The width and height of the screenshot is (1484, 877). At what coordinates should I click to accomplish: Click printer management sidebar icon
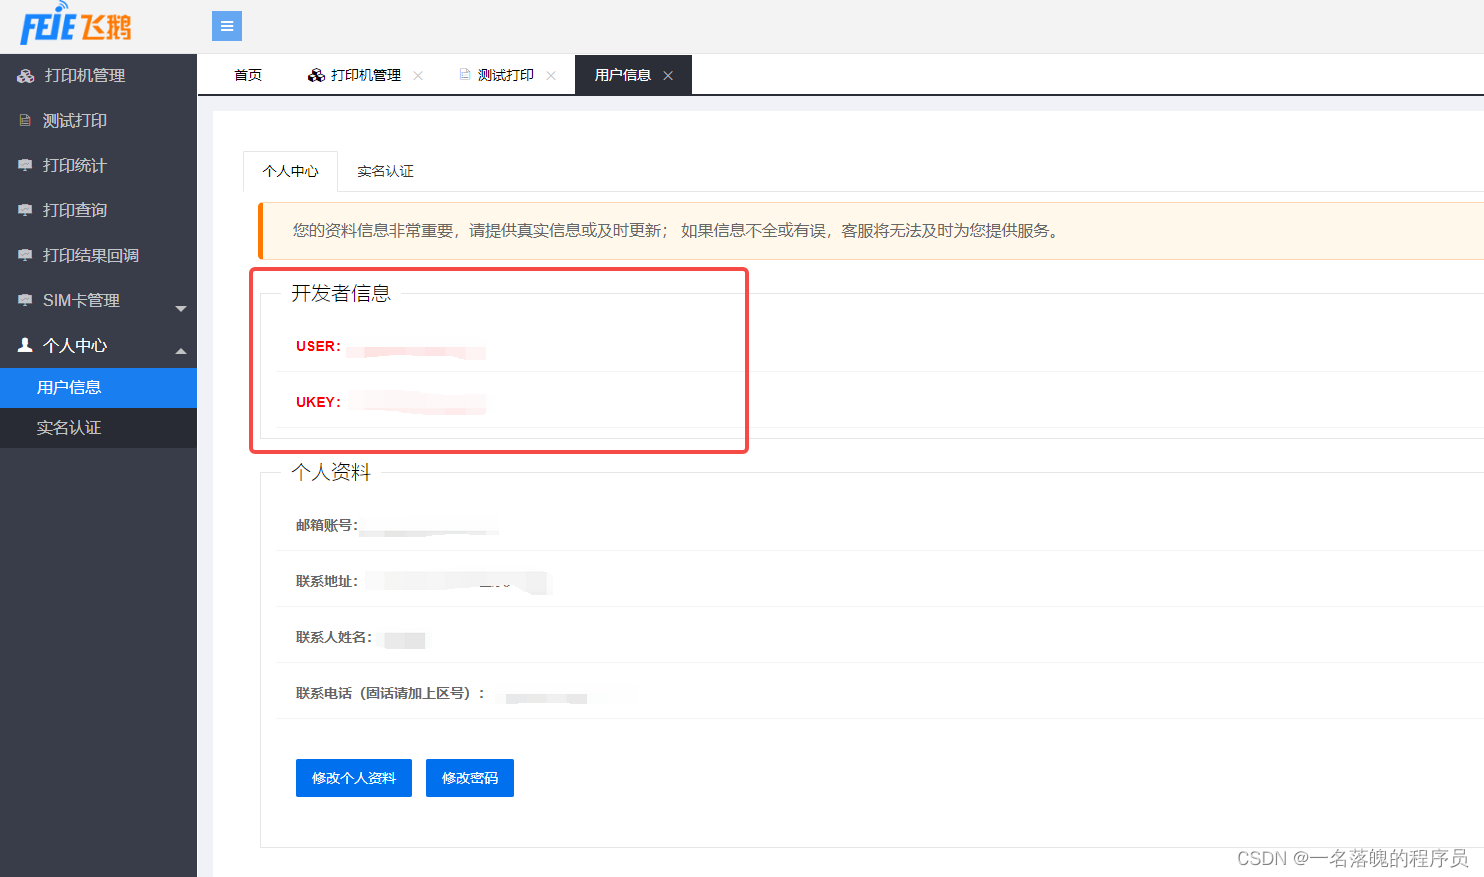[x=26, y=76]
